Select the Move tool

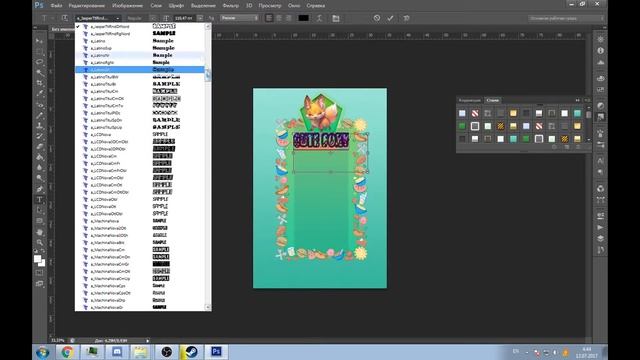pos(40,41)
